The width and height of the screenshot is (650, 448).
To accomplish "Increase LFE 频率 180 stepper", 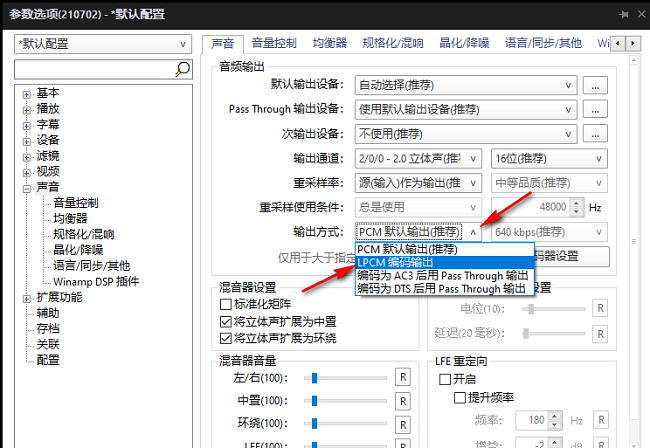I will (555, 416).
